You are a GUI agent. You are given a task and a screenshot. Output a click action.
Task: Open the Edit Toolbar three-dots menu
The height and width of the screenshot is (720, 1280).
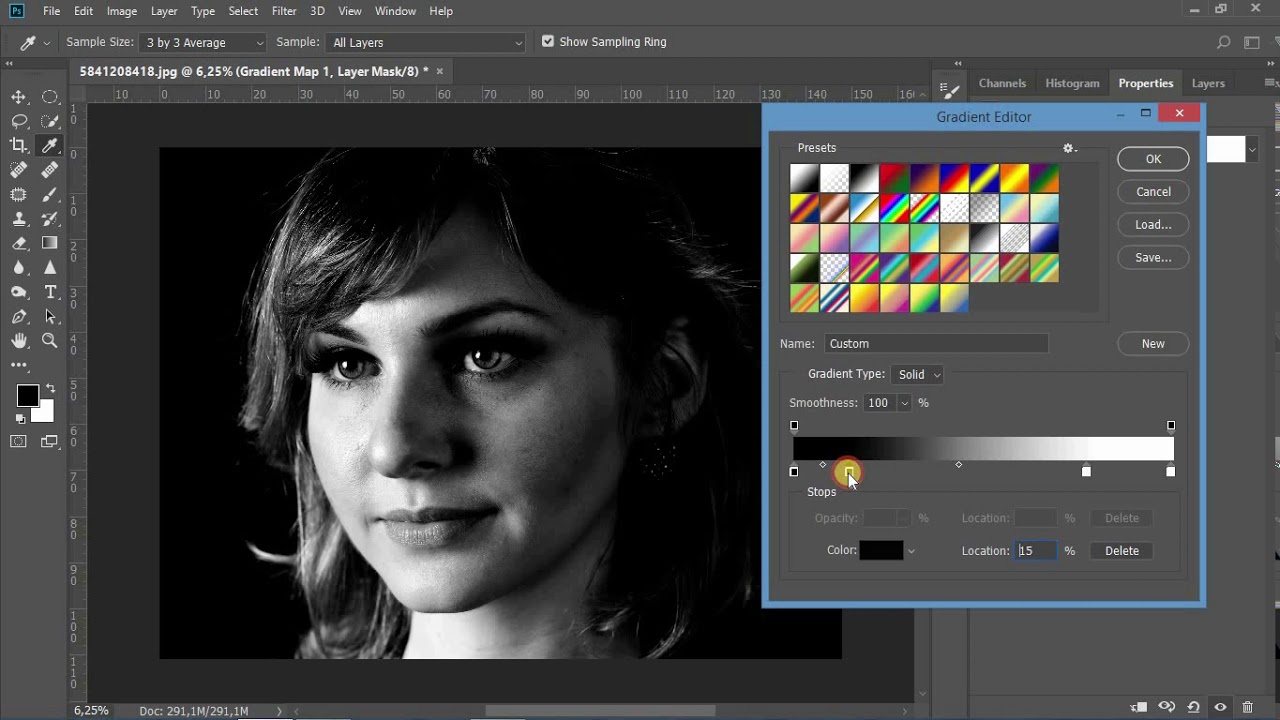19,365
